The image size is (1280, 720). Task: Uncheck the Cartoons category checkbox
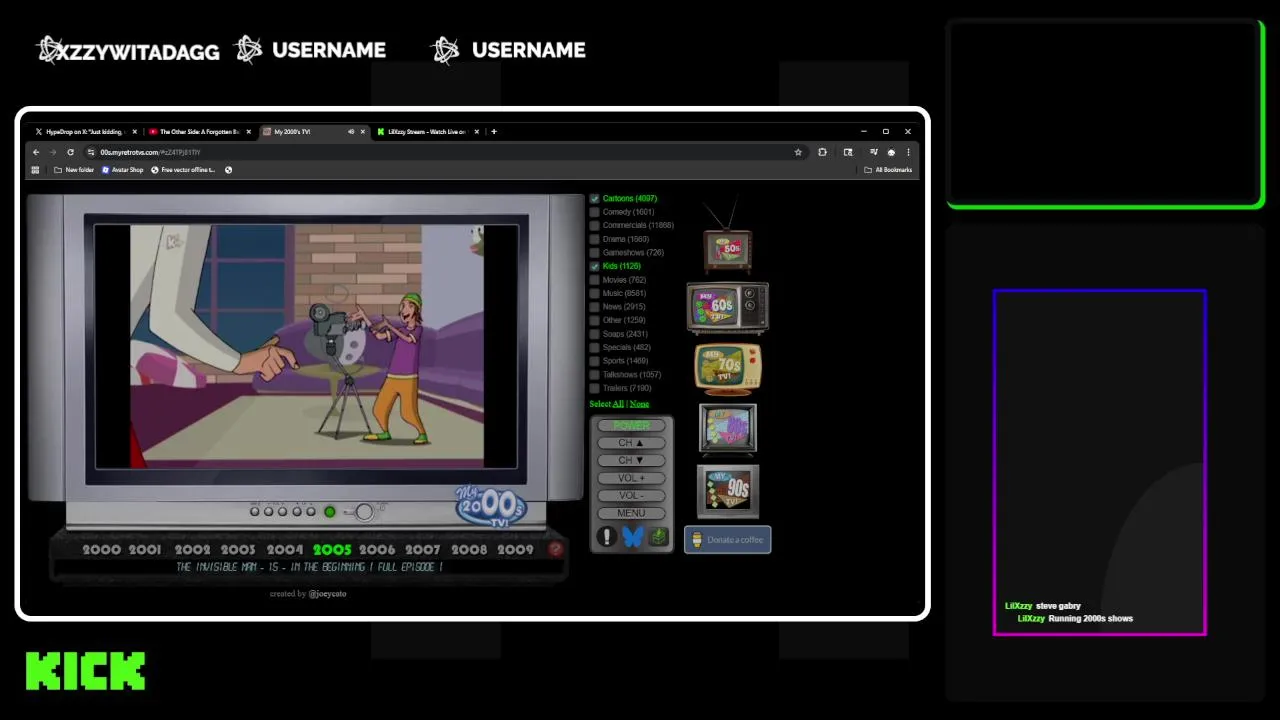pyautogui.click(x=594, y=198)
